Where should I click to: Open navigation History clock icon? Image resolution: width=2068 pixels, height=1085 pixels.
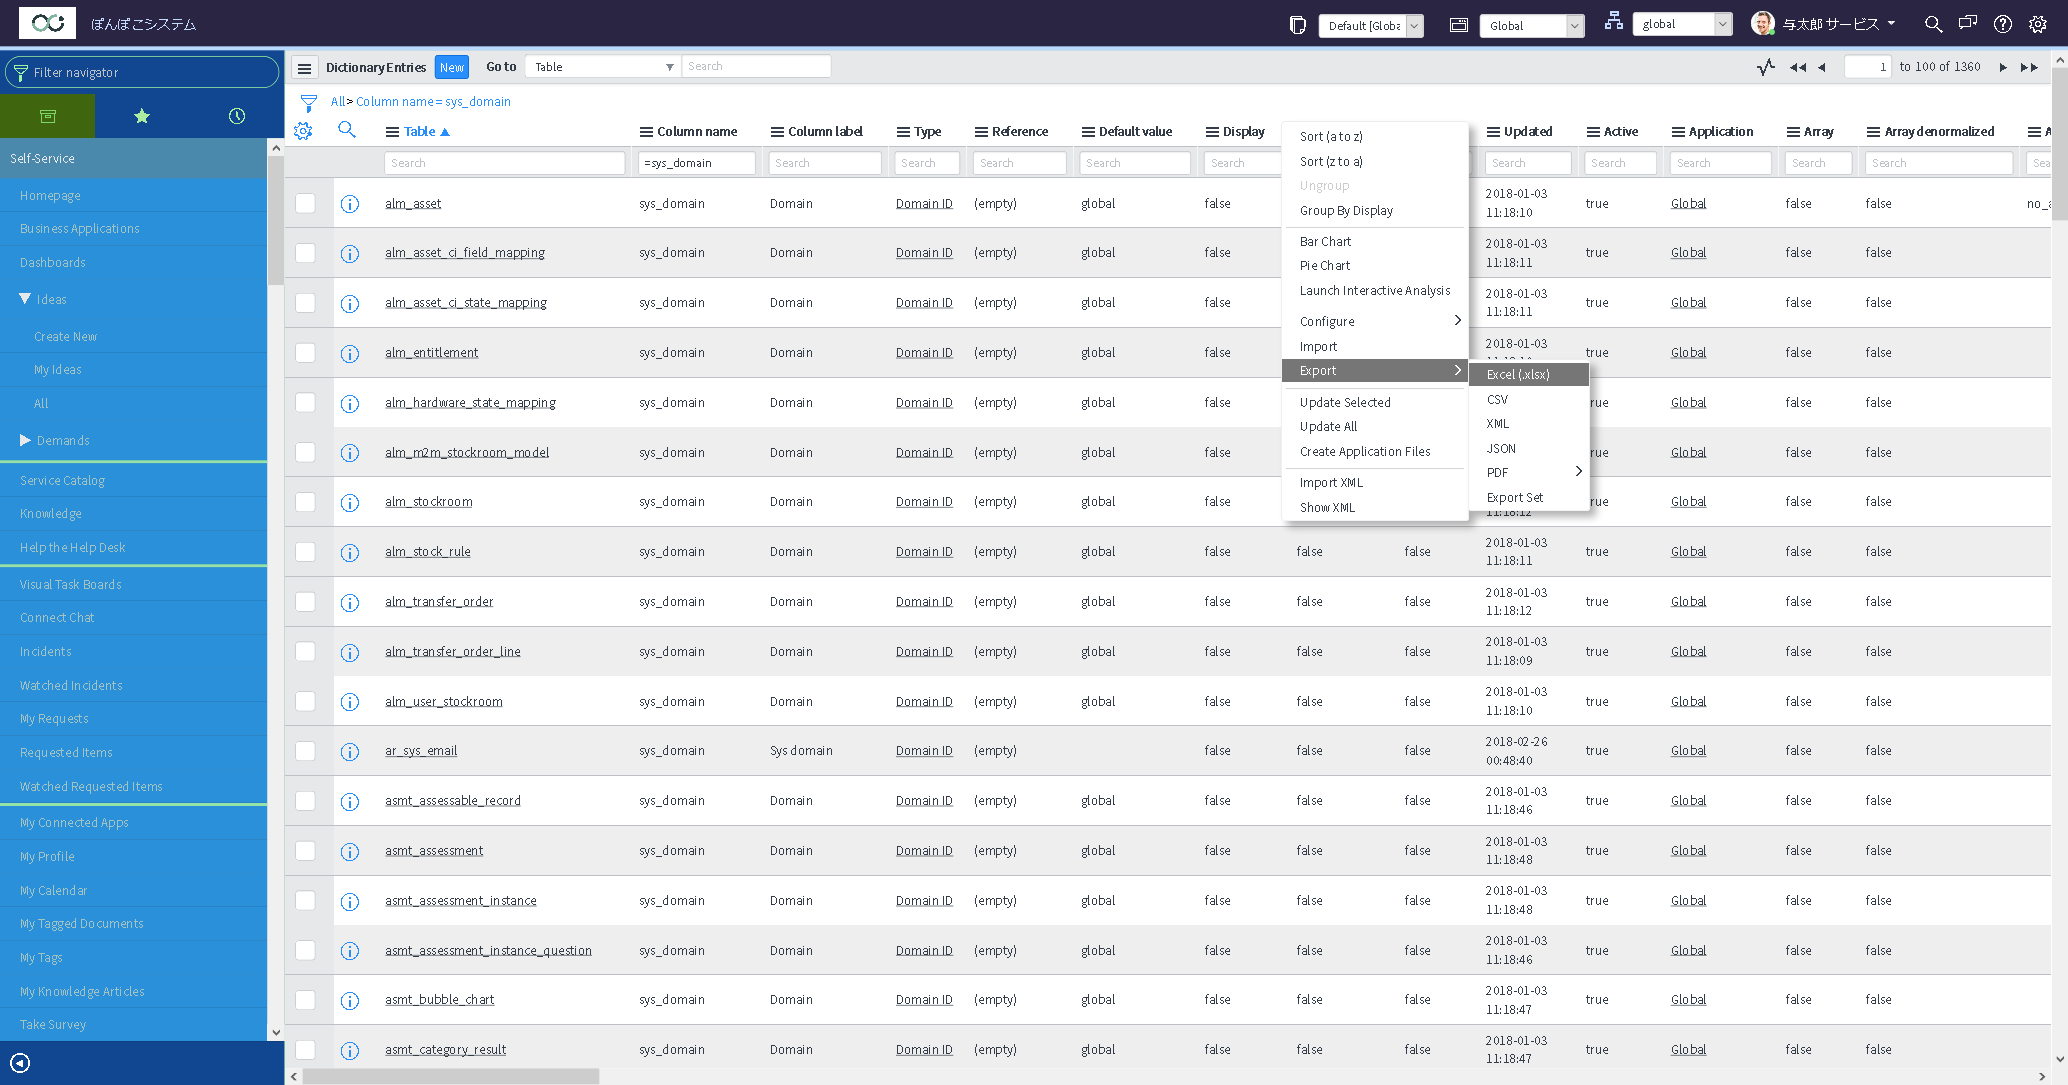236,115
